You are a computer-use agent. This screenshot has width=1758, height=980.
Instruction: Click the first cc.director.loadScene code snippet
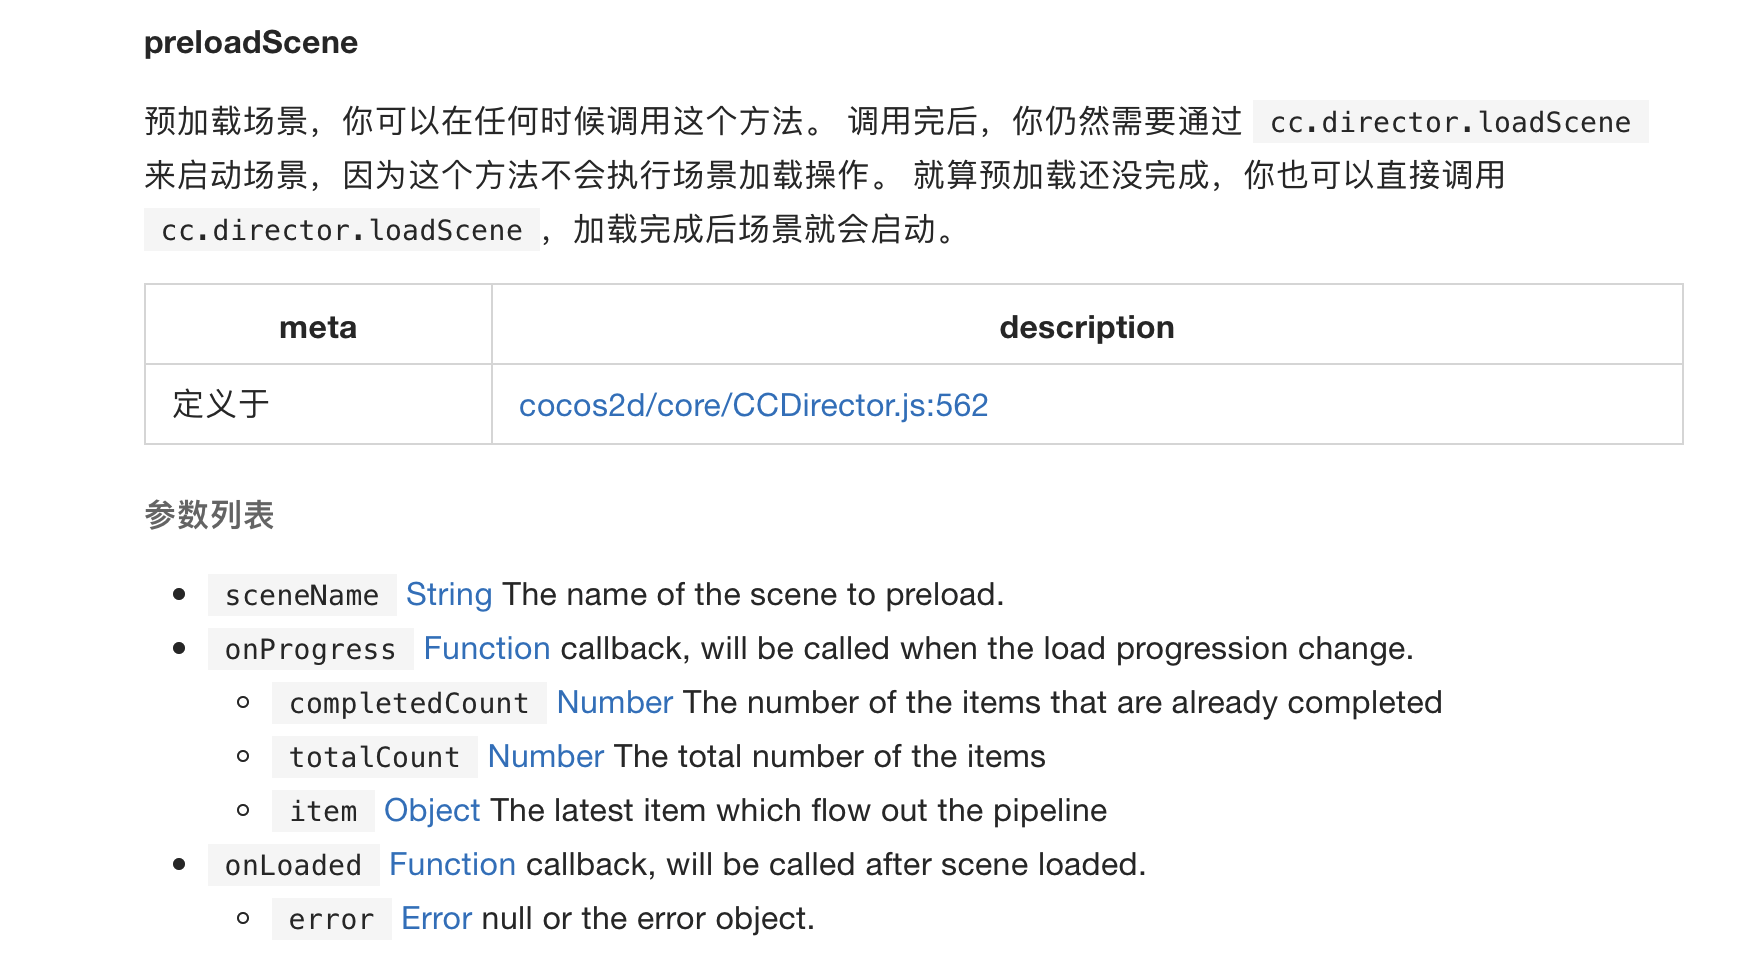1450,122
